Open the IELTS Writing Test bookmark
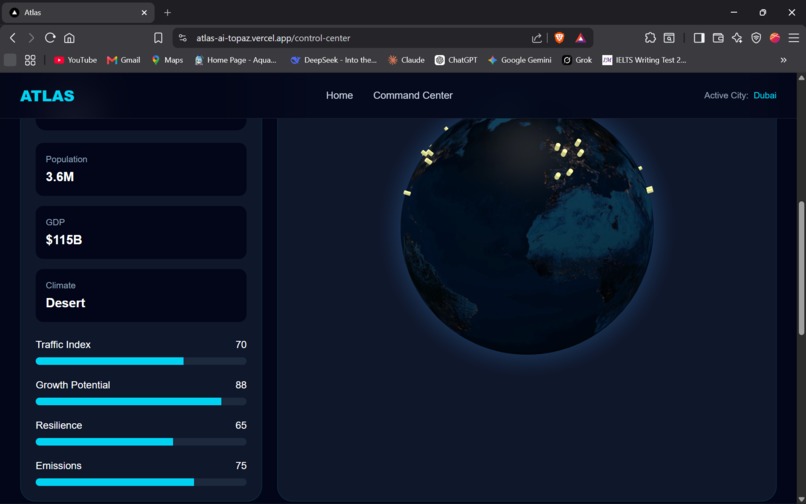The width and height of the screenshot is (806, 504). pos(644,60)
